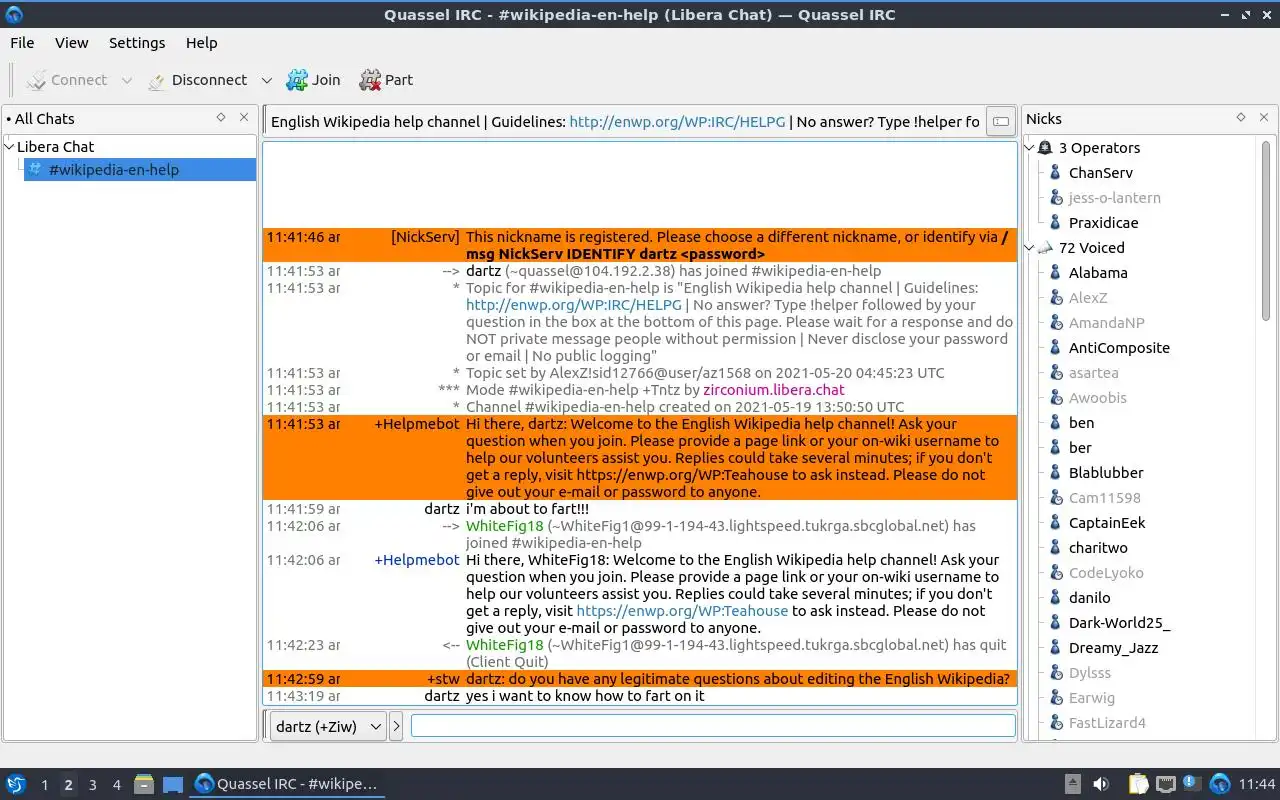
Task: Open the zirconium.libera.chat server link
Action: (774, 390)
